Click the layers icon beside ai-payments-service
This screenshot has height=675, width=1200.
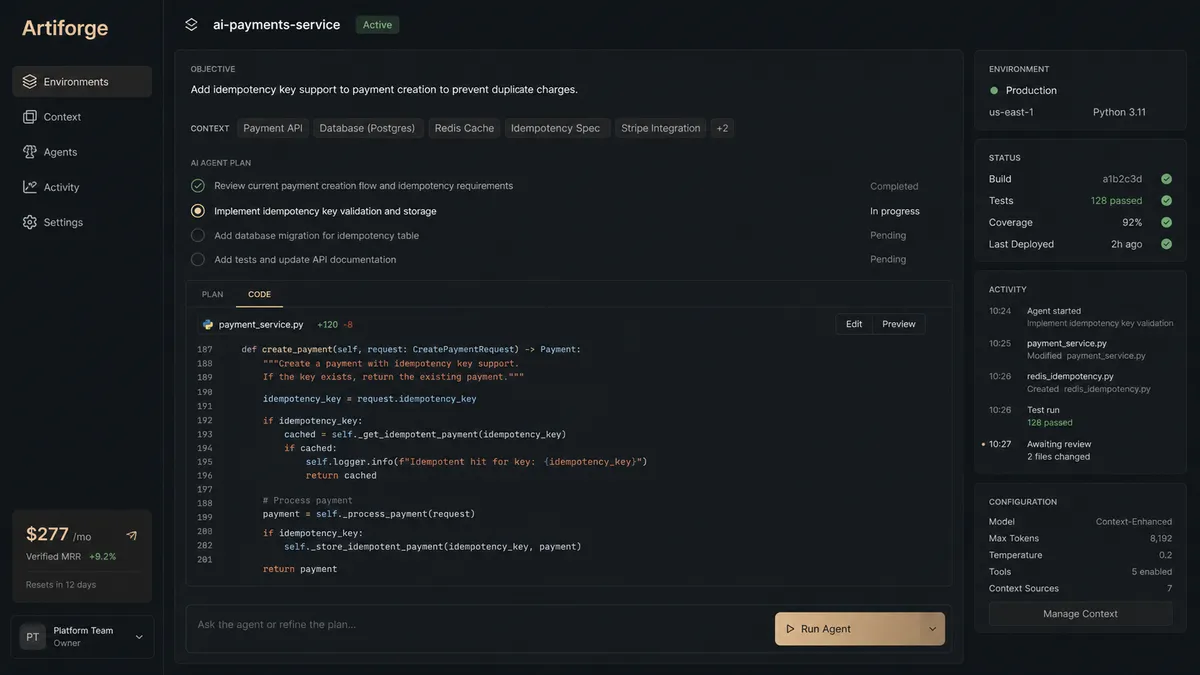point(191,25)
